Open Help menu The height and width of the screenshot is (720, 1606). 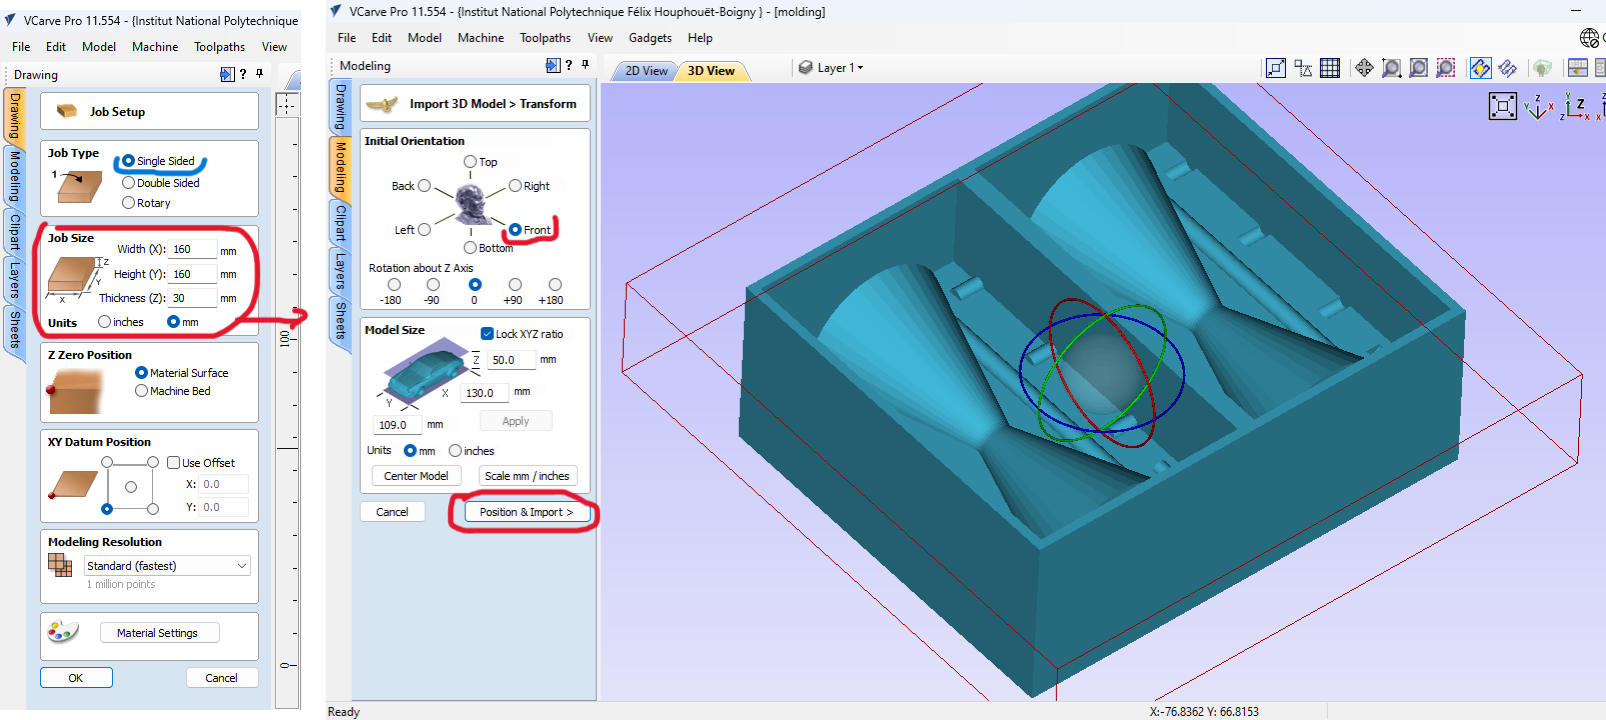point(700,38)
